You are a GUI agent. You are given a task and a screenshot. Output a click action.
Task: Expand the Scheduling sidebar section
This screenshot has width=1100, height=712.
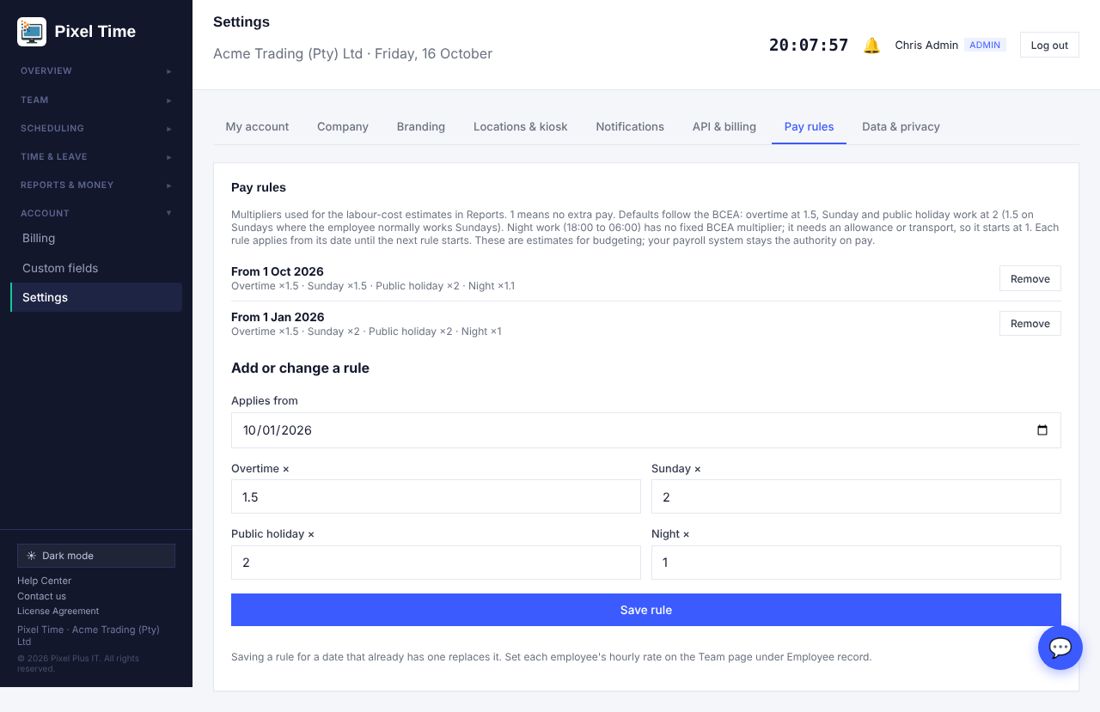[x=96, y=128]
